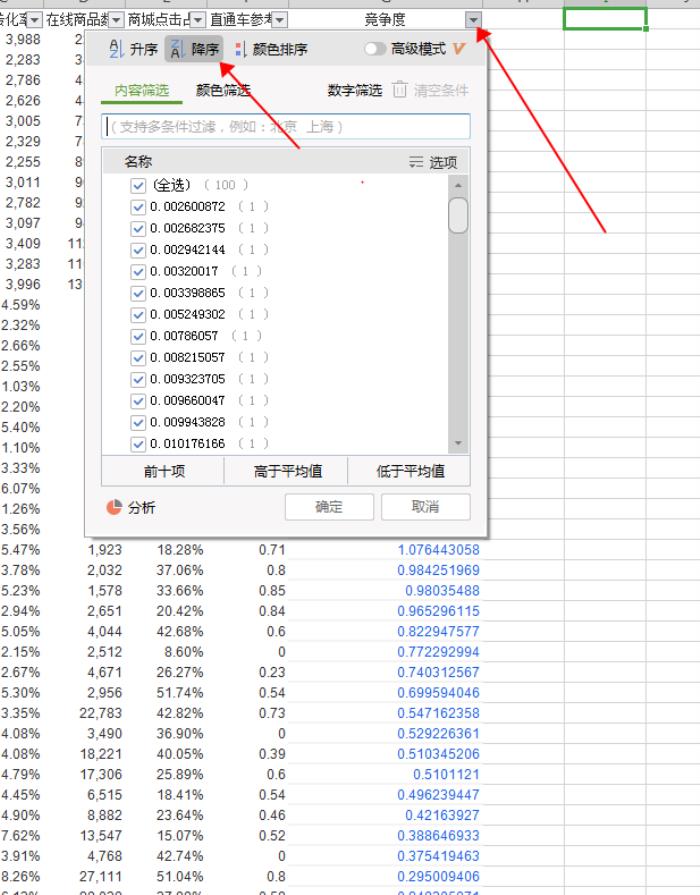Open the 竞争度 column filter dropdown
Viewport: 700px width, 895px height.
[x=473, y=20]
